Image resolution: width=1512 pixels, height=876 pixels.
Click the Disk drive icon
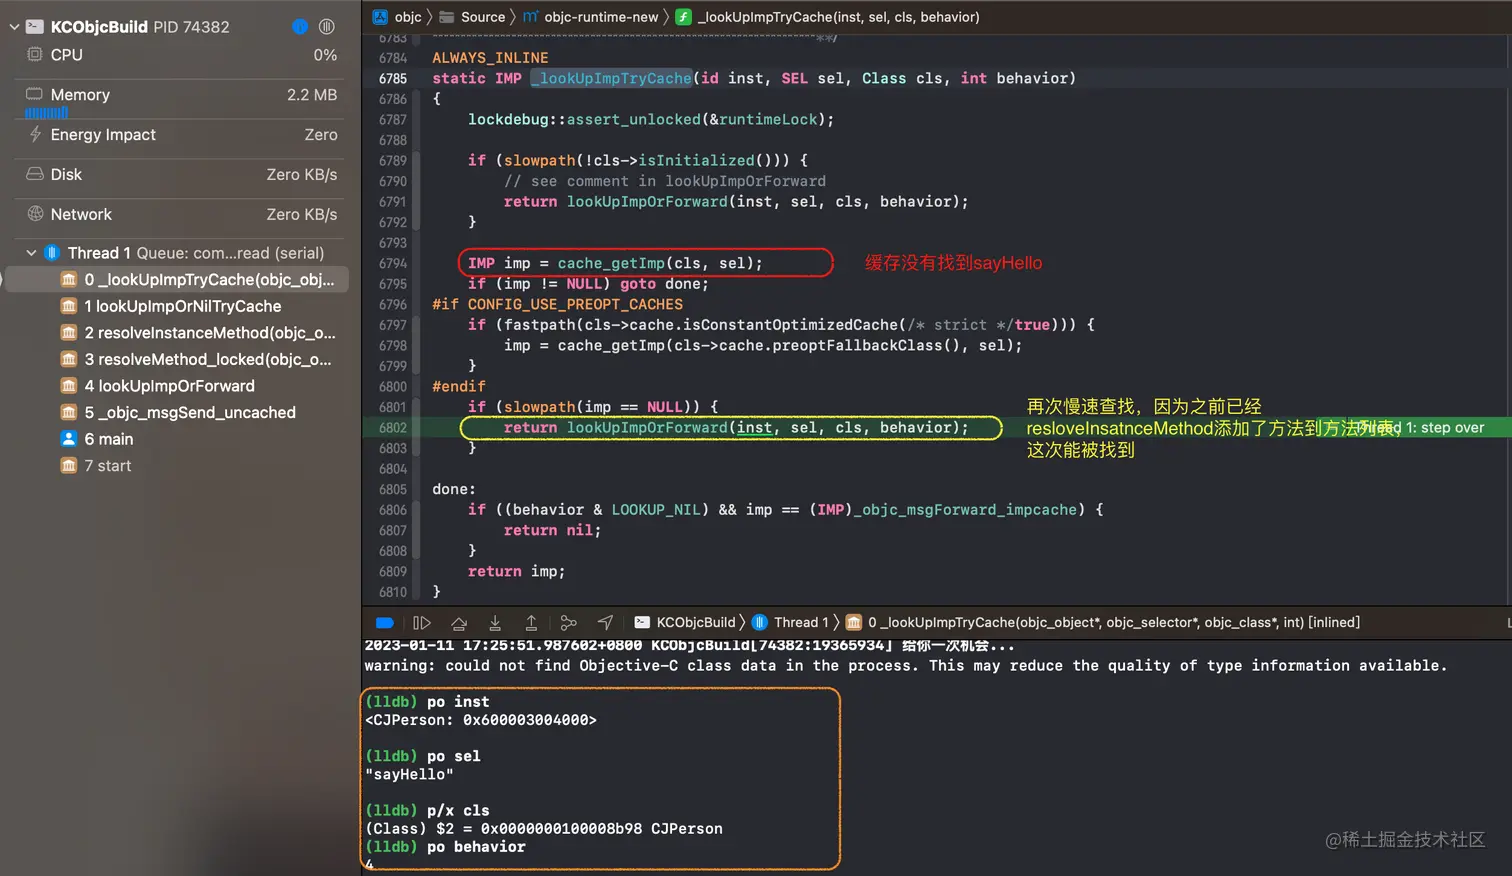tap(34, 174)
